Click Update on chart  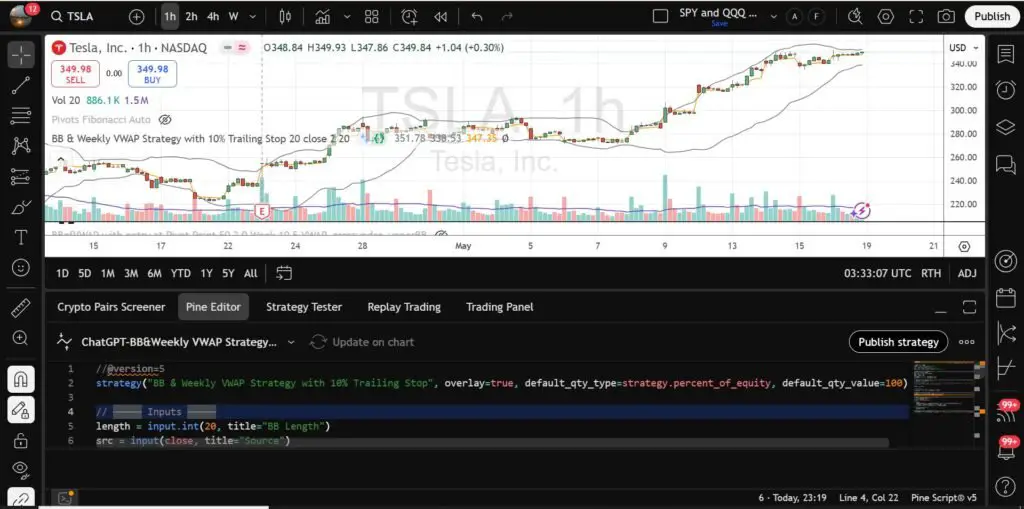point(362,342)
